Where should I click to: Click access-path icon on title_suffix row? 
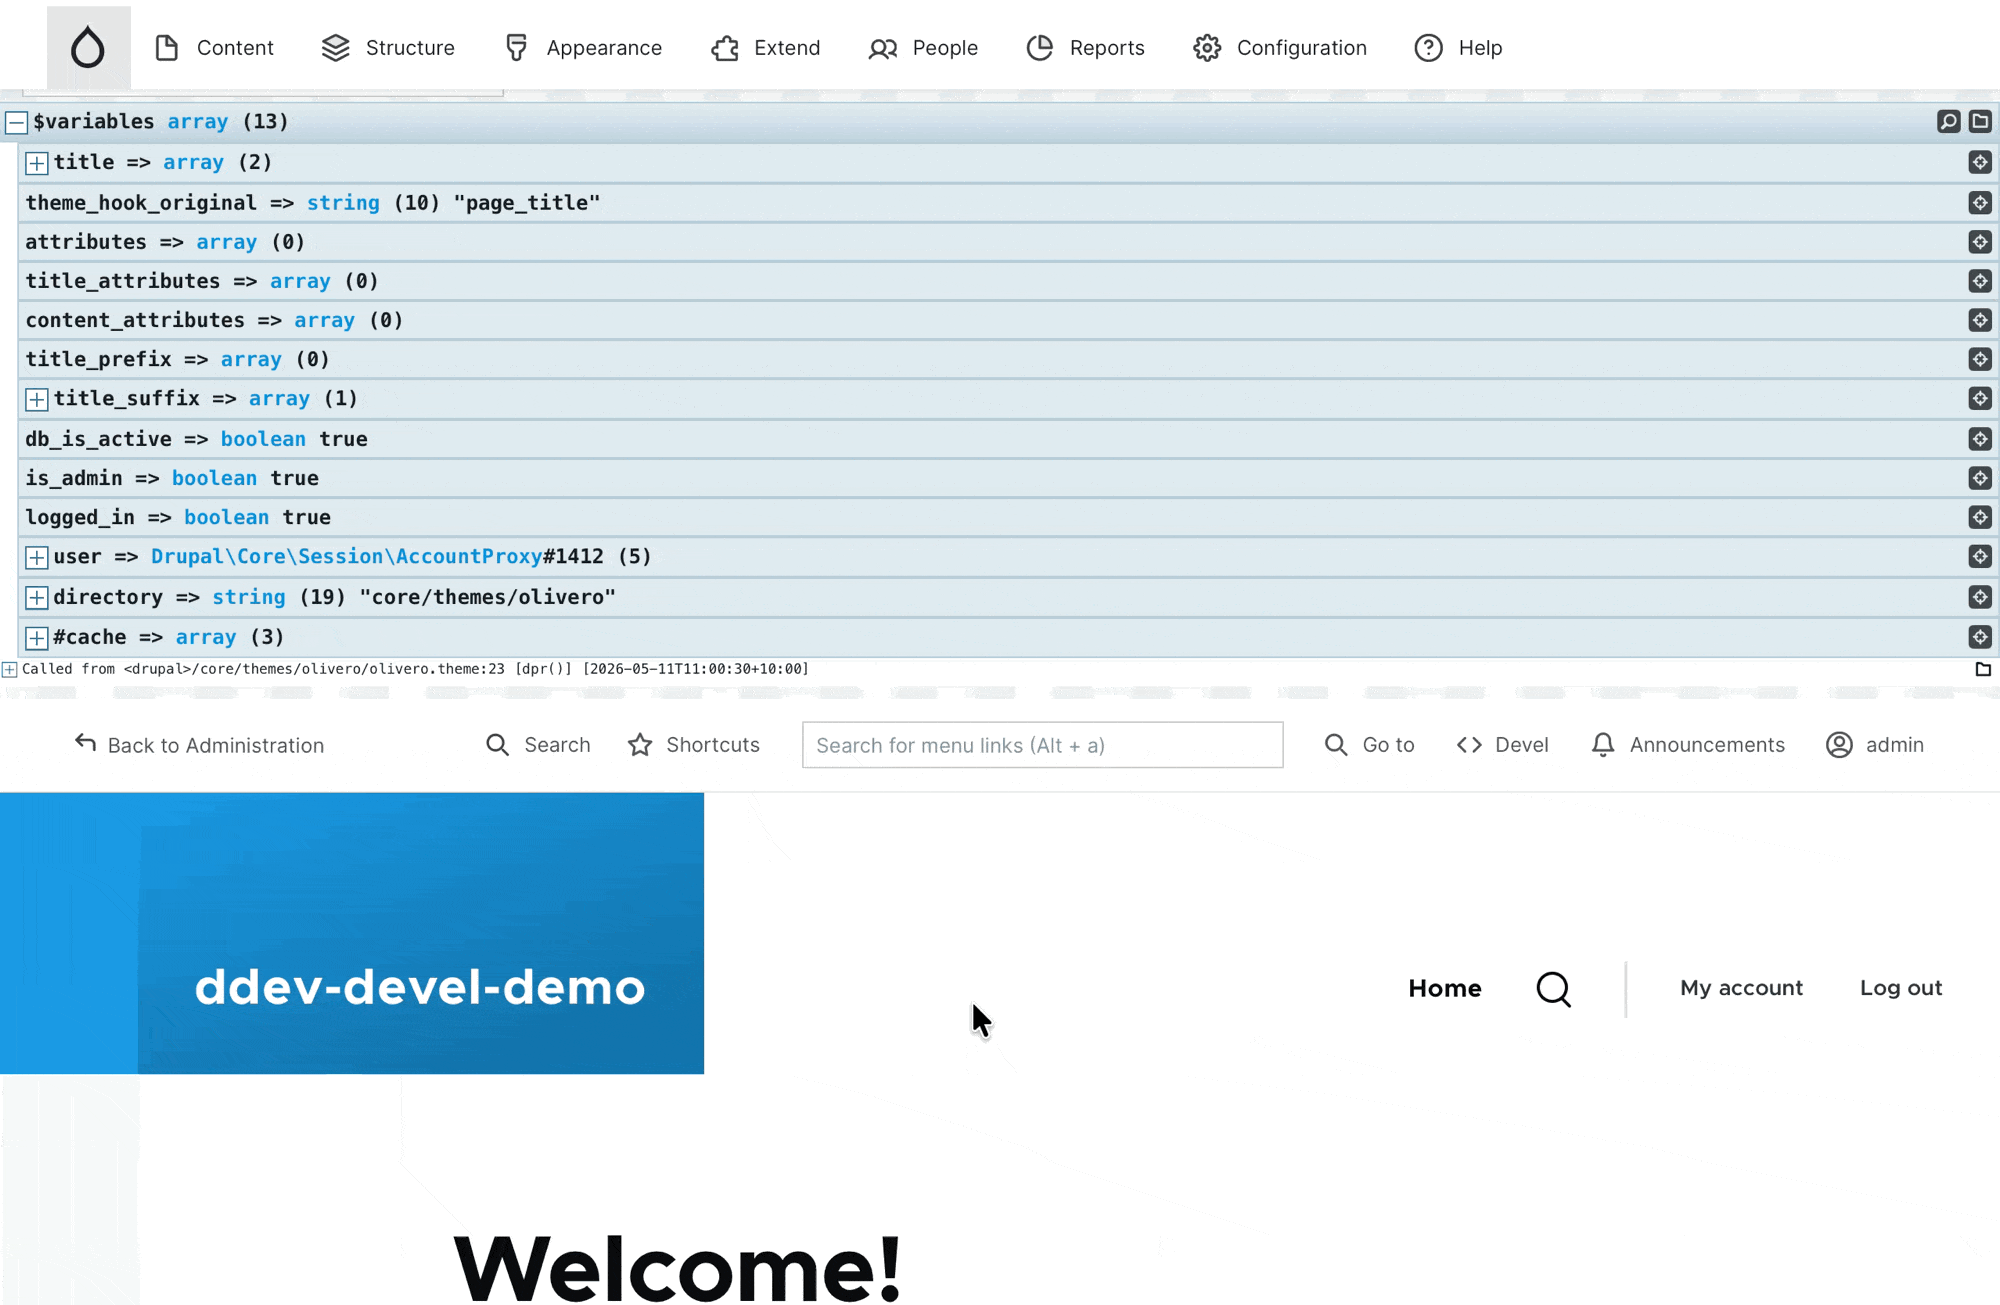point(1980,398)
